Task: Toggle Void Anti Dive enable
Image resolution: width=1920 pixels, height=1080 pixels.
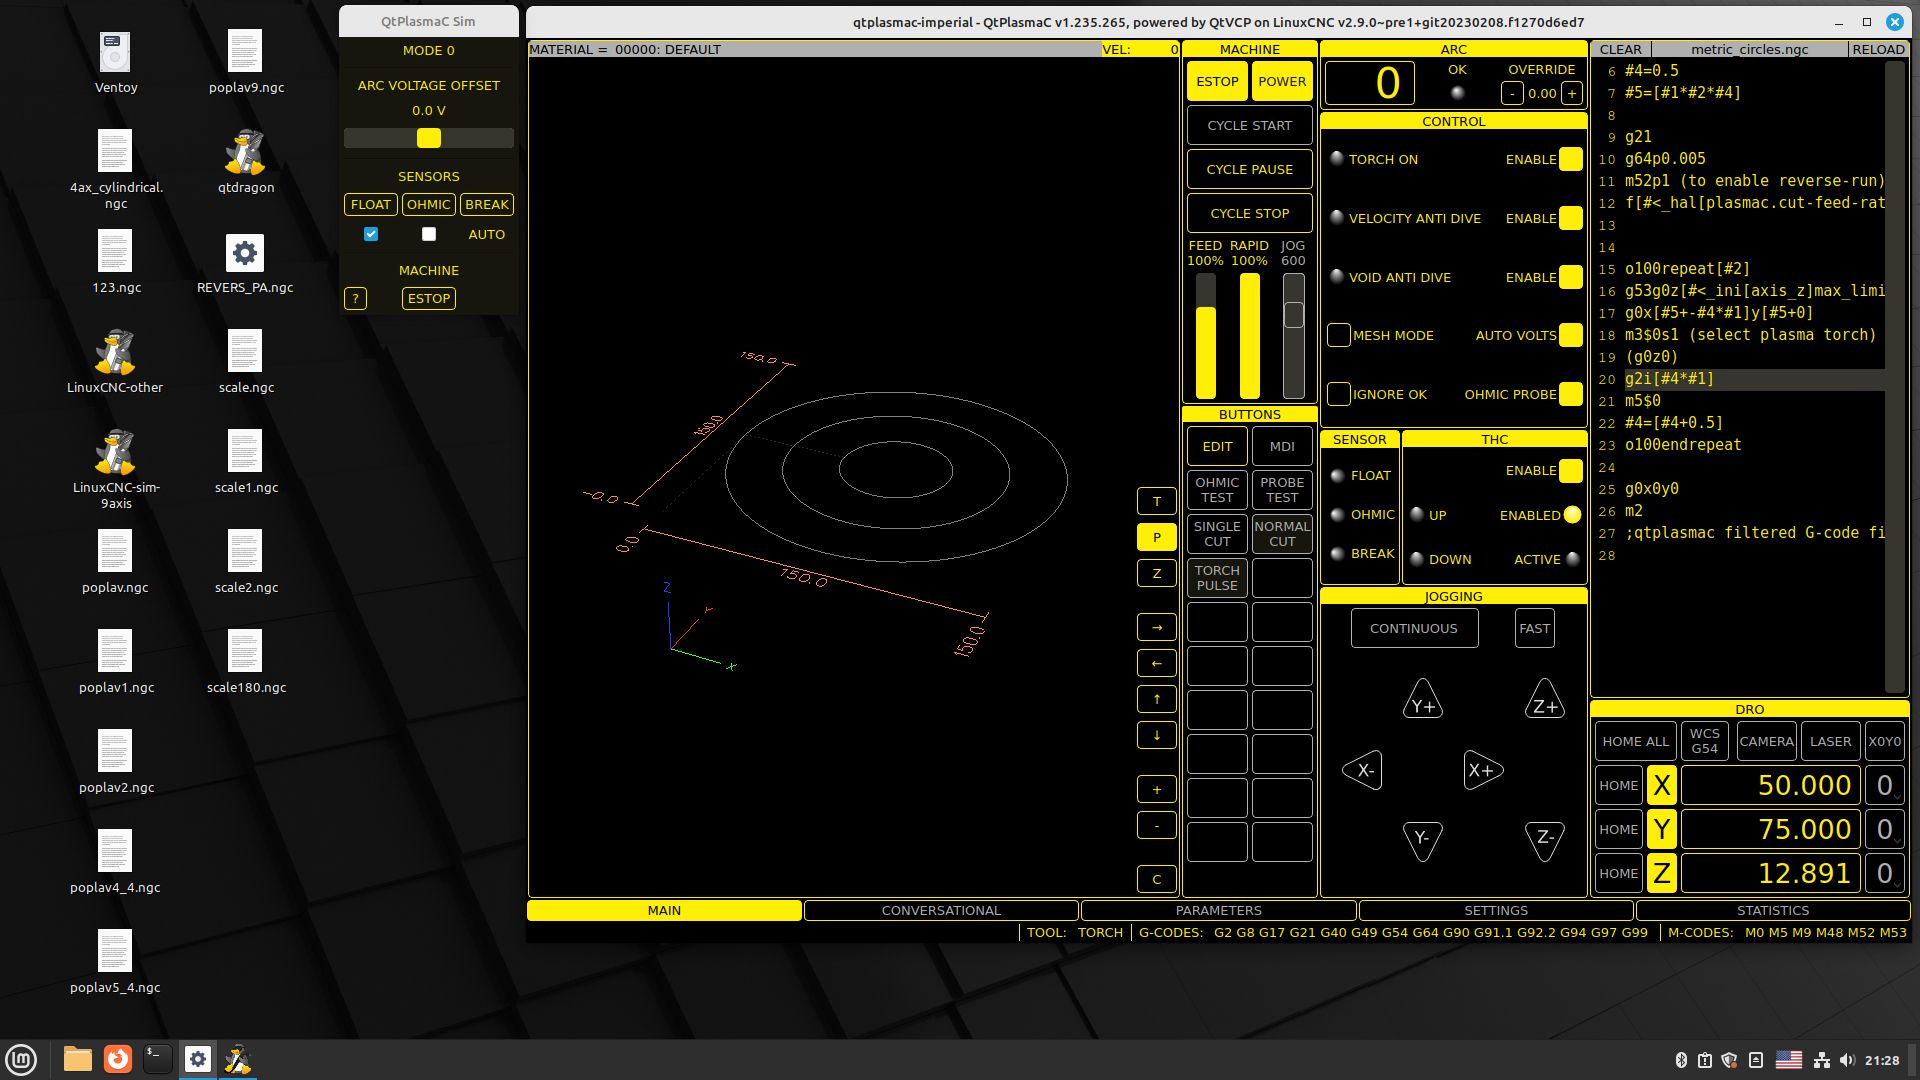Action: click(x=1570, y=277)
